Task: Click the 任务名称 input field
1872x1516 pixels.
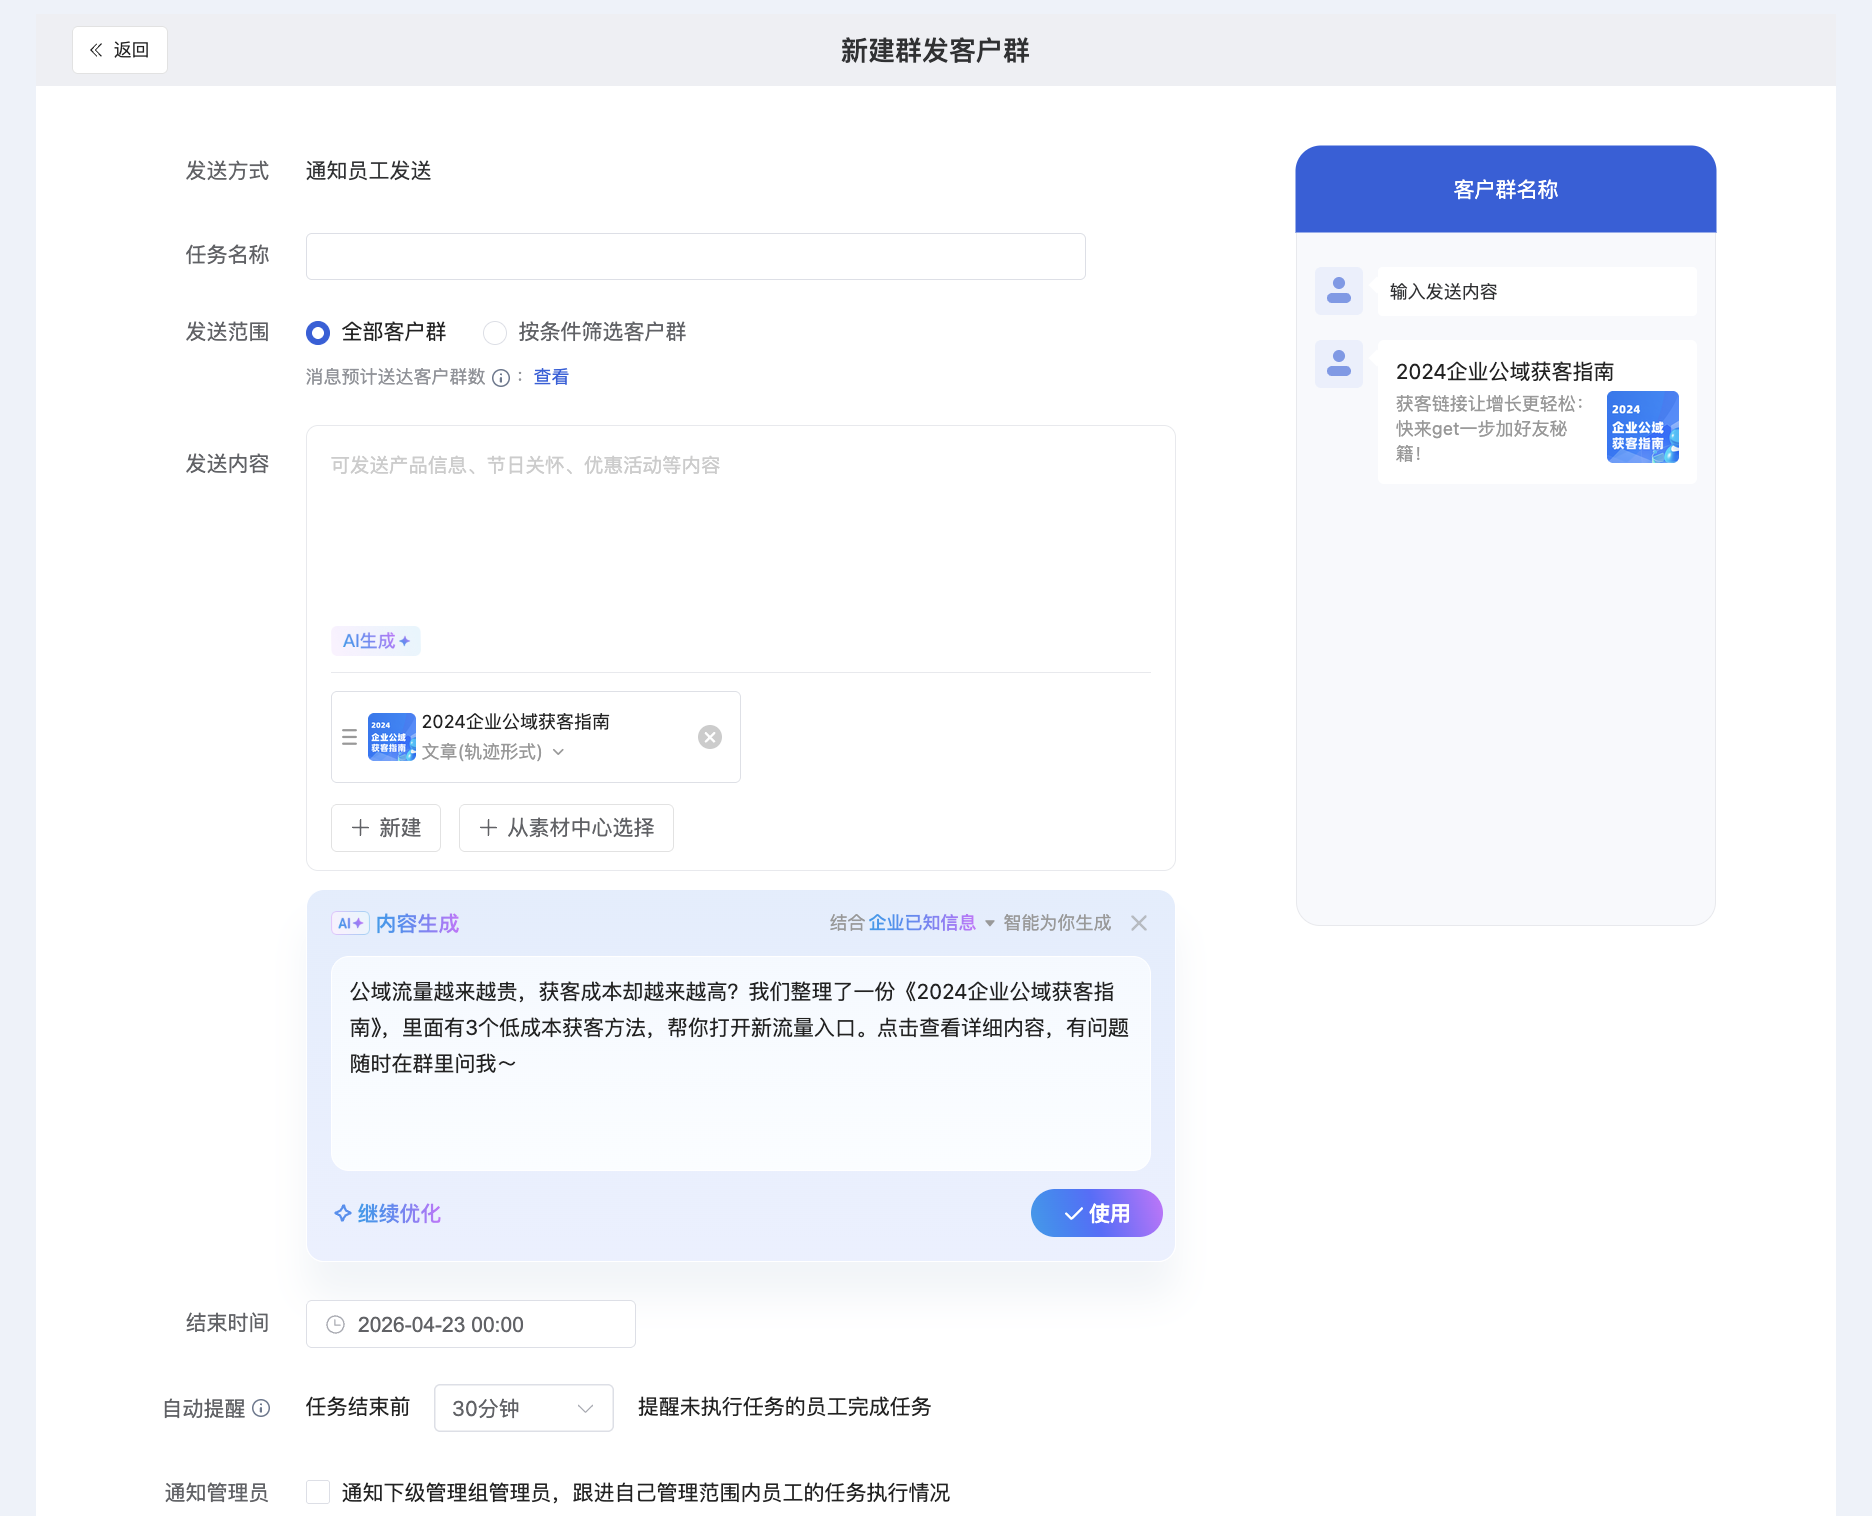Action: pos(695,256)
